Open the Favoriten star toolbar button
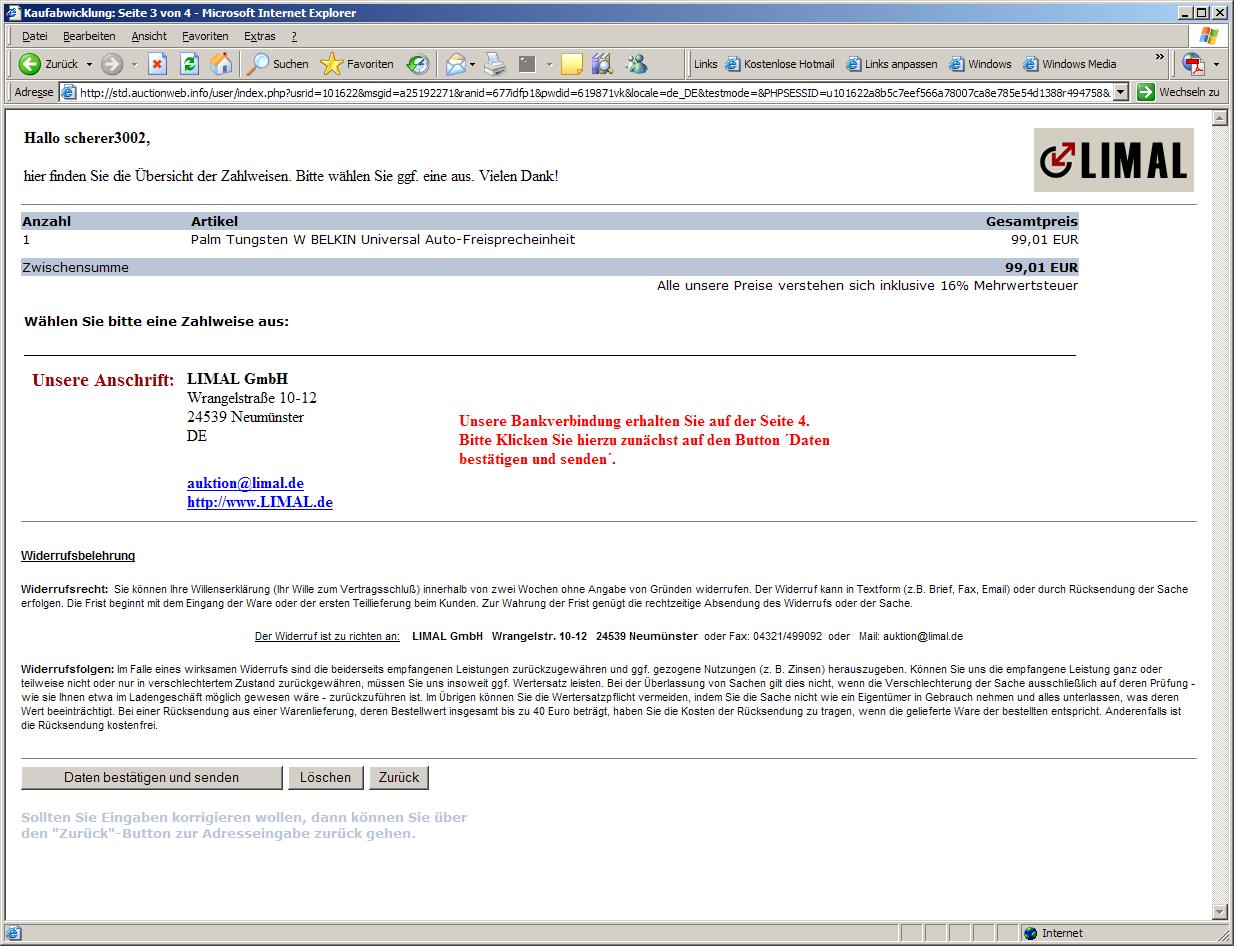Screen dimensions: 1234x946 [x=357, y=64]
